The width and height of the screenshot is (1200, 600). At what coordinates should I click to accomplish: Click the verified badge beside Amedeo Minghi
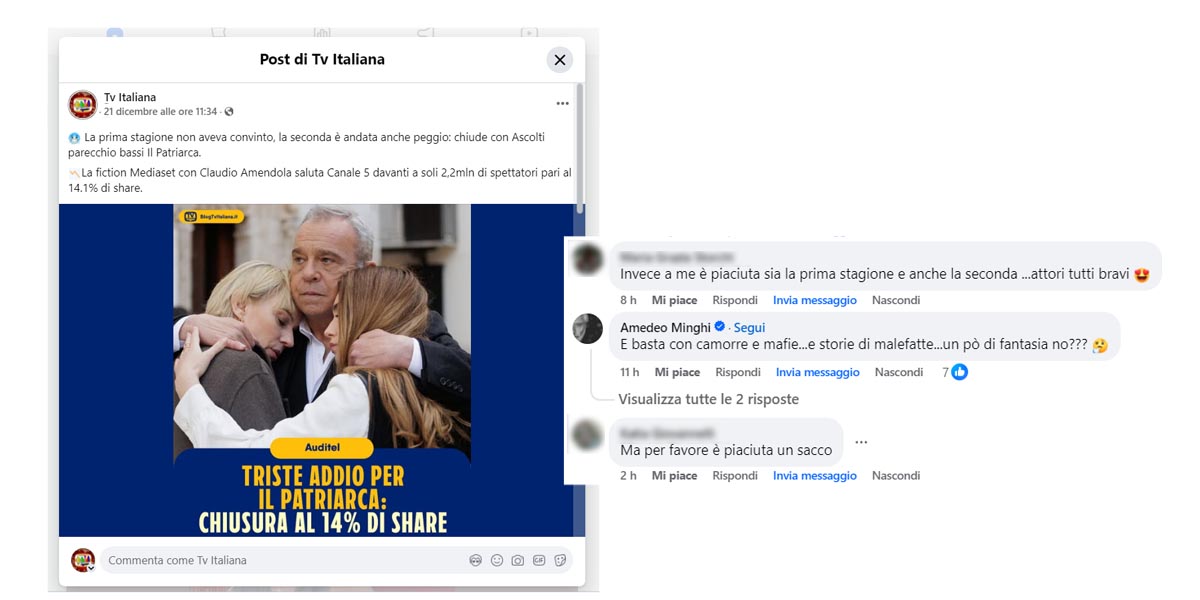(x=720, y=327)
